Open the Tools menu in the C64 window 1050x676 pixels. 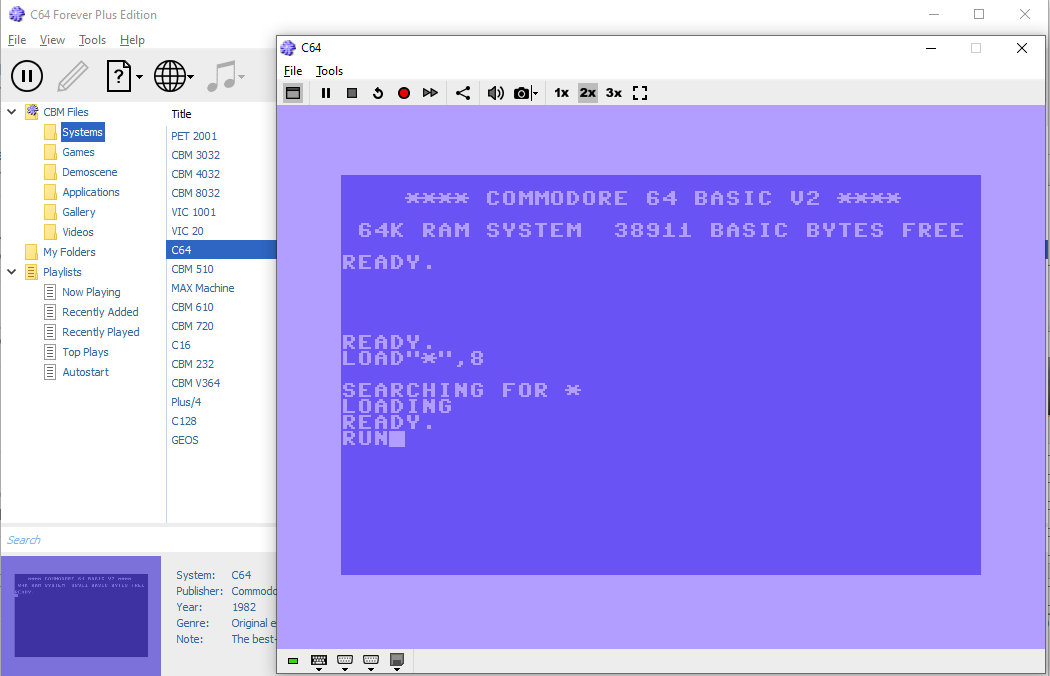pos(329,71)
